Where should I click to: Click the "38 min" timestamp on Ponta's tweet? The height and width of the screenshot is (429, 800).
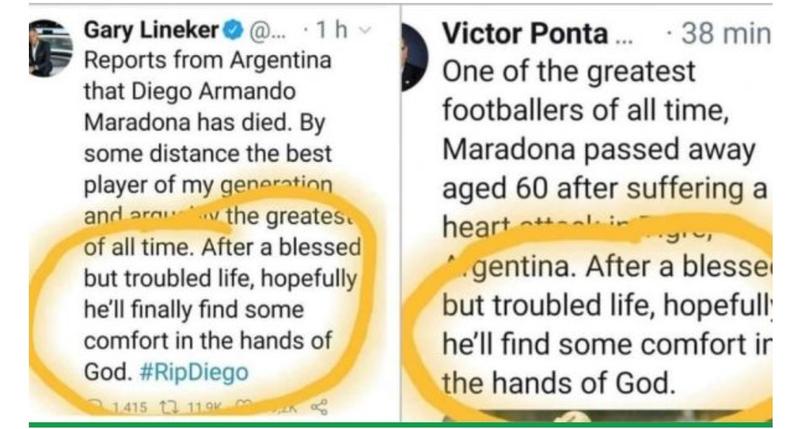[x=725, y=33]
